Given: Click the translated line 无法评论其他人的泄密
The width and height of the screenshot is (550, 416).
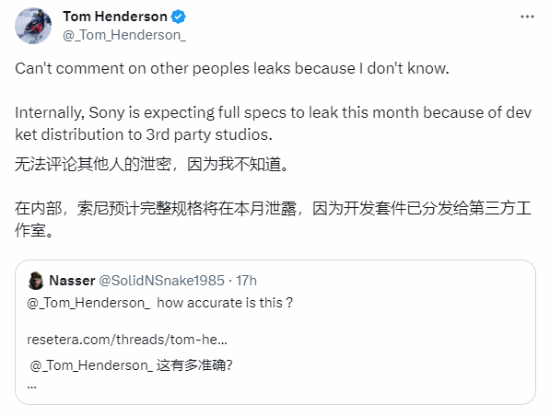Looking at the screenshot, I should [x=152, y=164].
